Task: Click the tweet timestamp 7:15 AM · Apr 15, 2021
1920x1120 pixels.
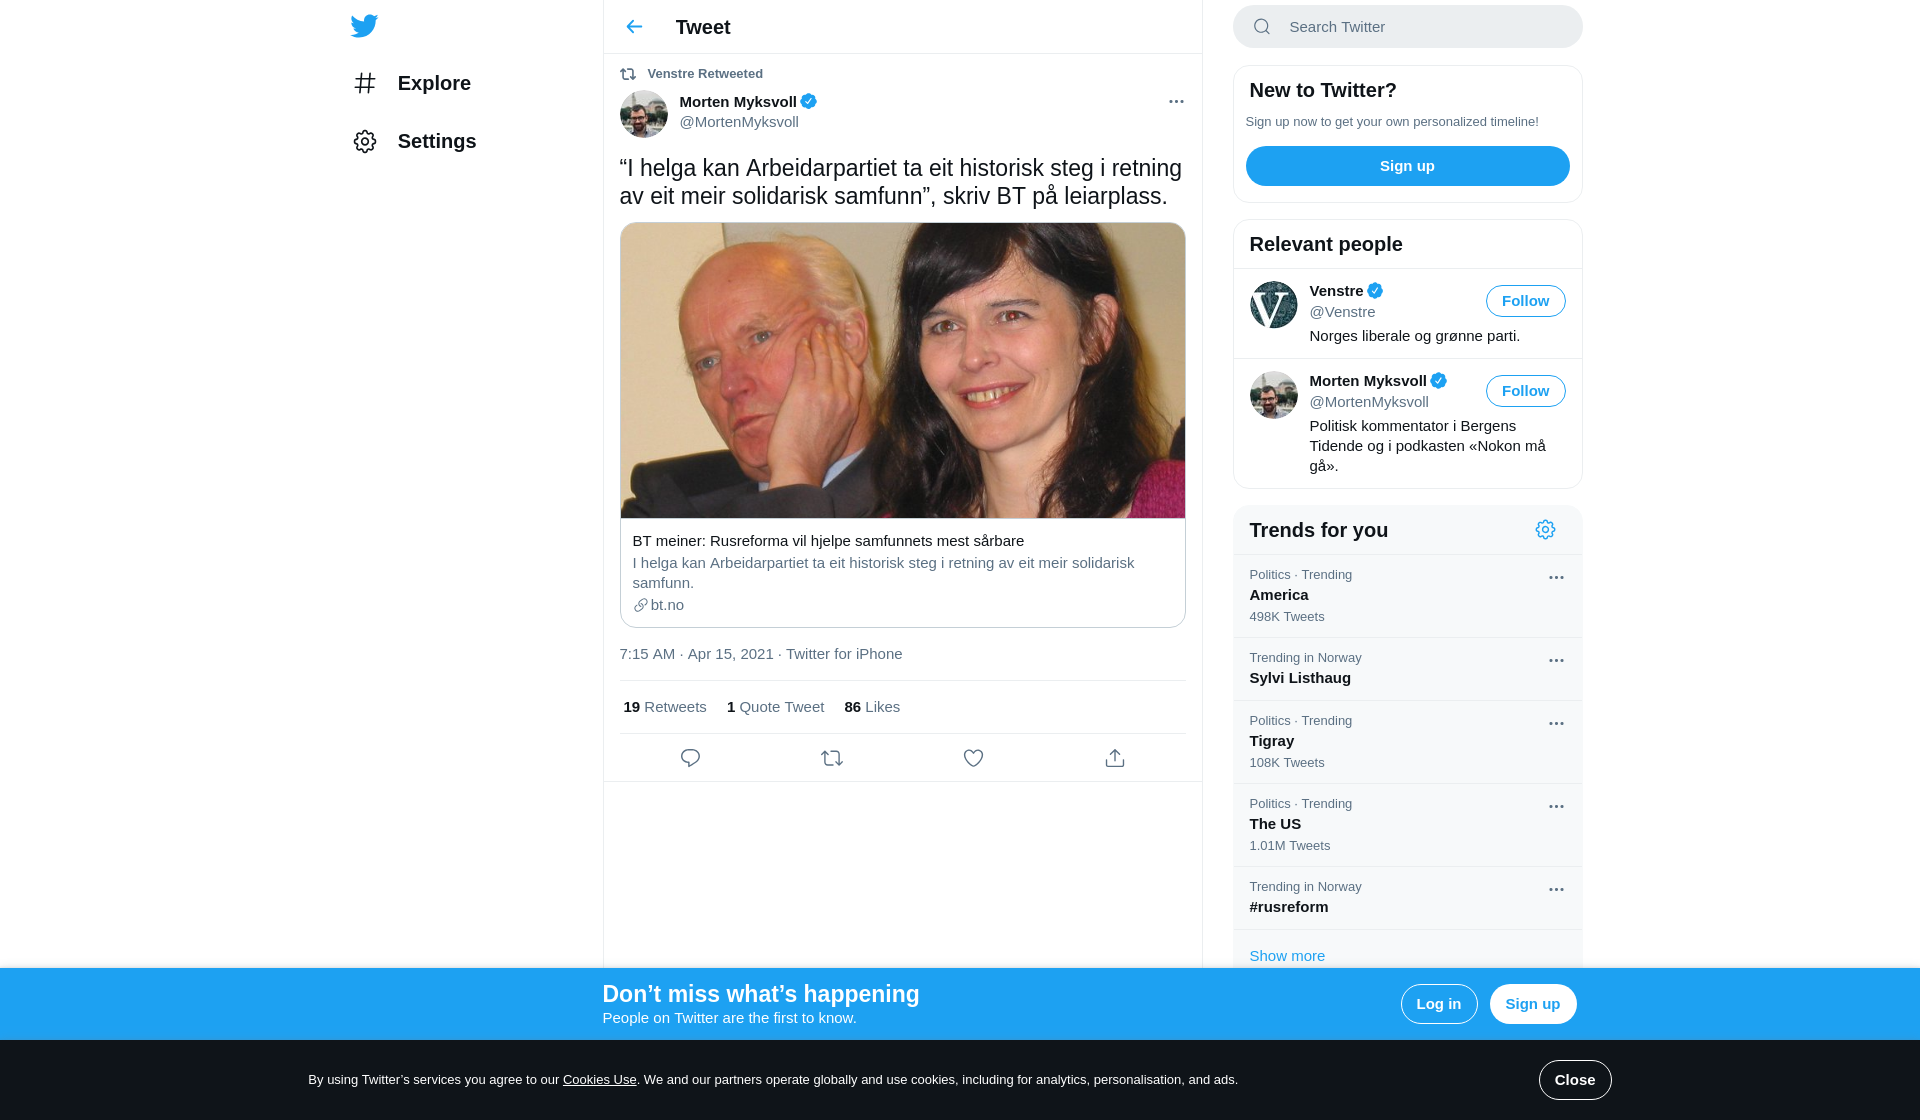Action: tap(696, 654)
